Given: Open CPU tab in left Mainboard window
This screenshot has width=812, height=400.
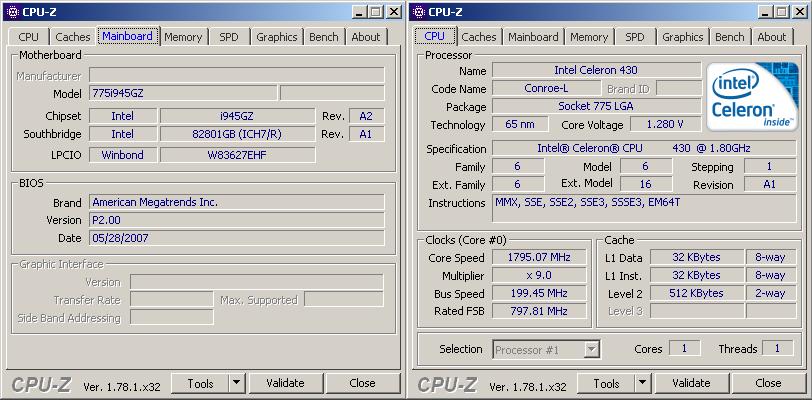Looking at the screenshot, I should (28, 37).
